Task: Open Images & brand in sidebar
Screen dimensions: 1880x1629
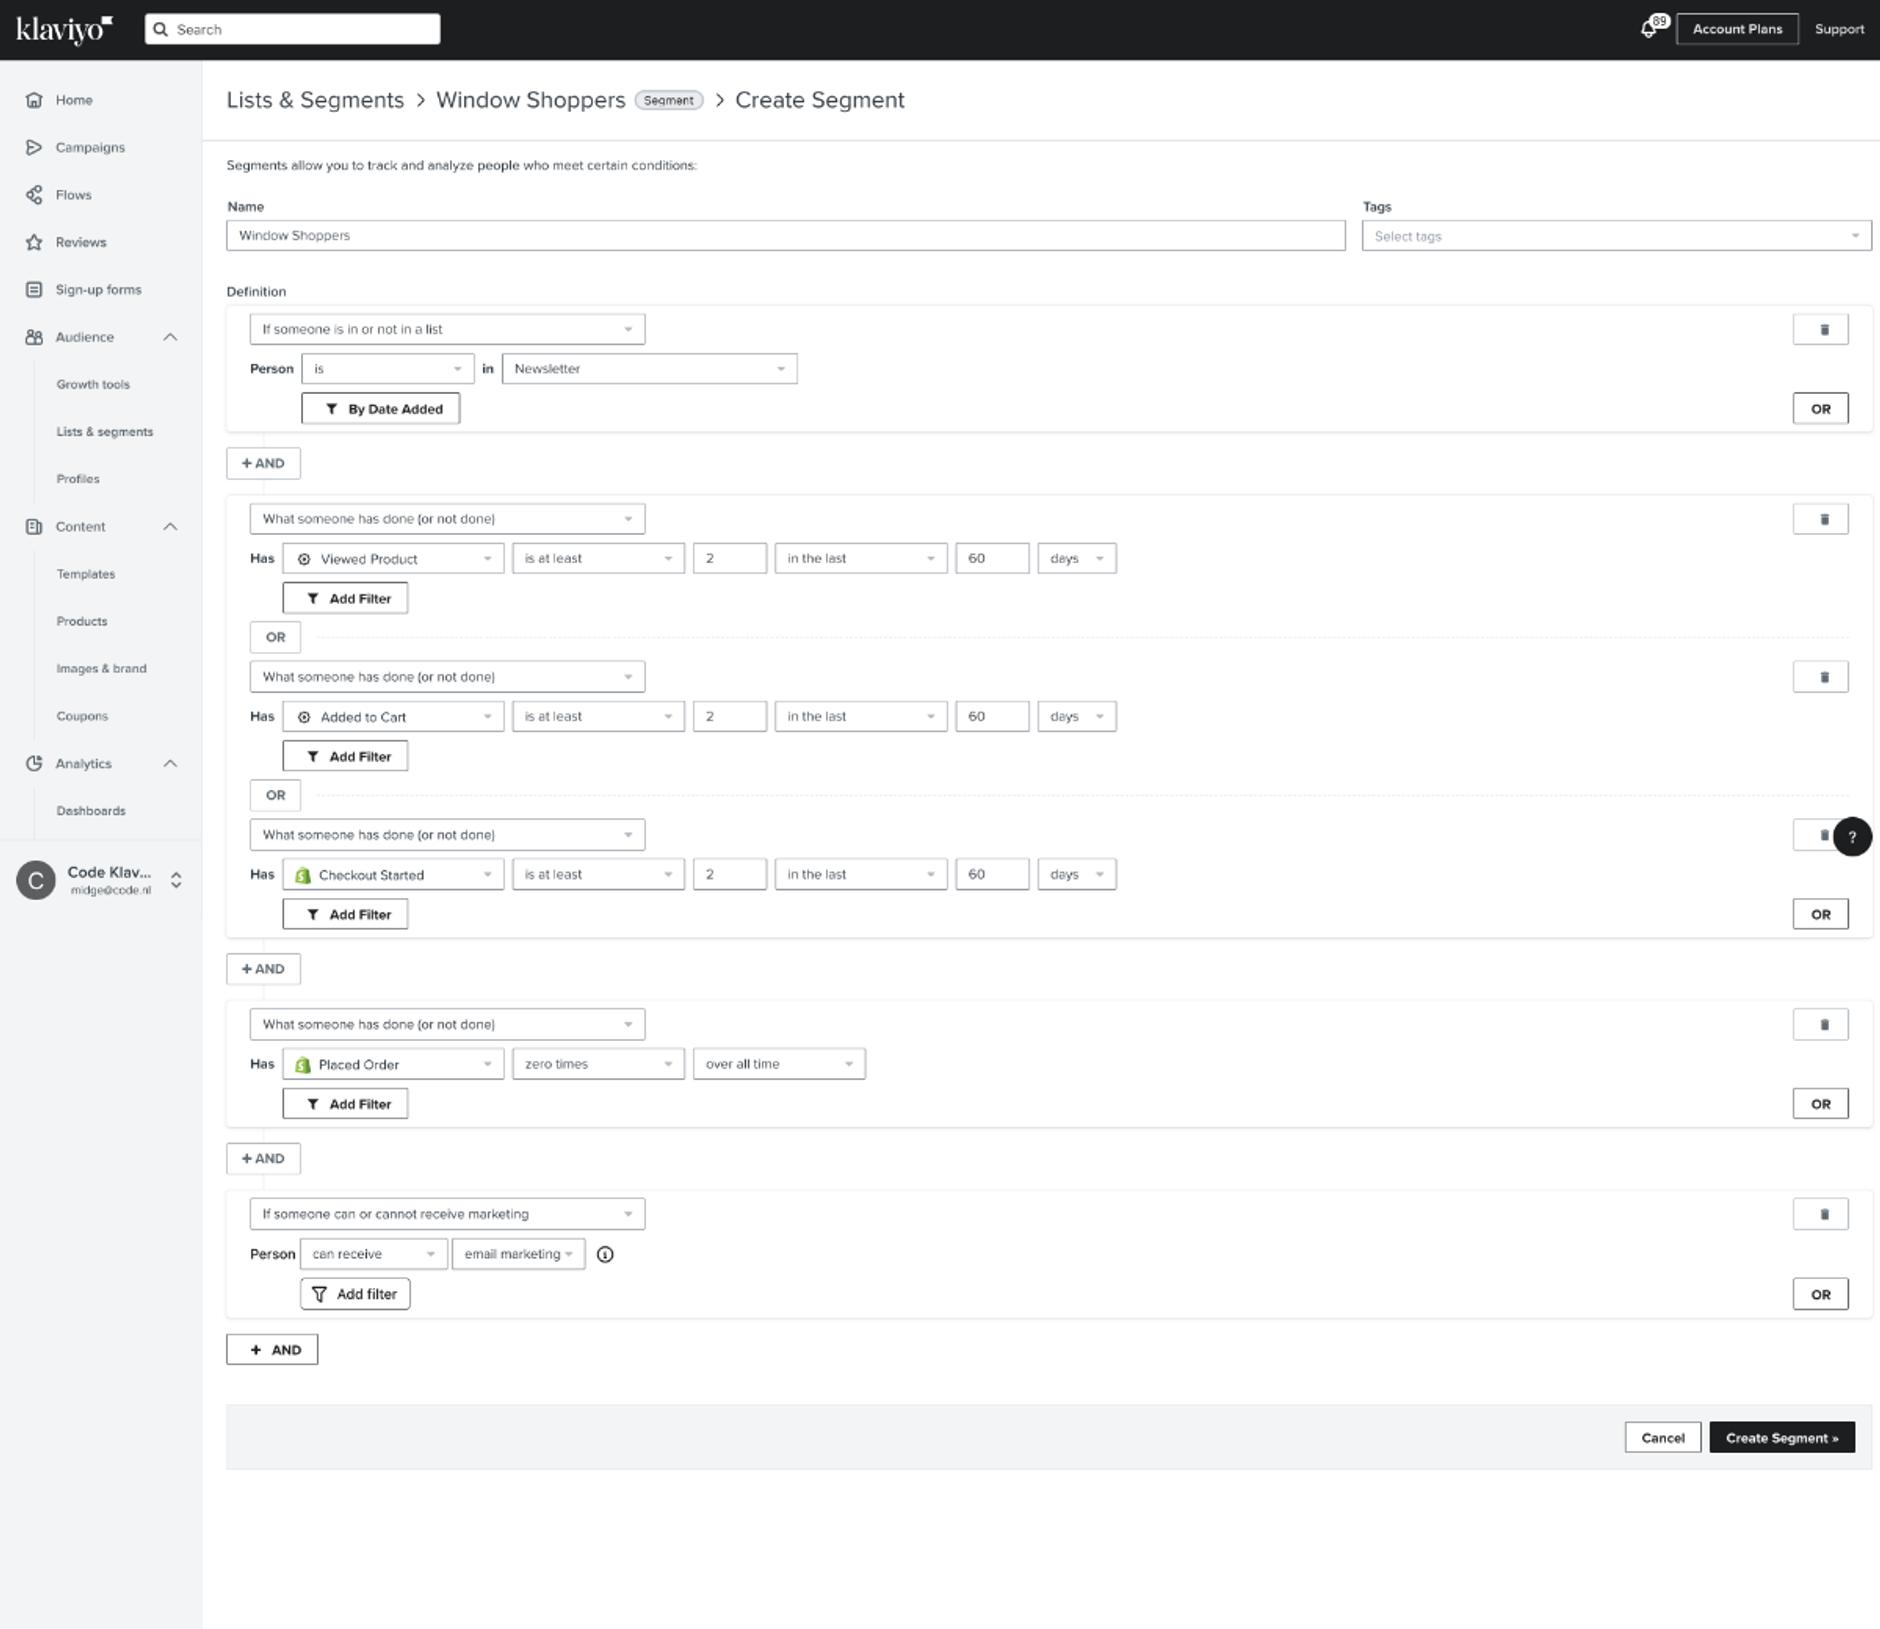Action: coord(101,669)
